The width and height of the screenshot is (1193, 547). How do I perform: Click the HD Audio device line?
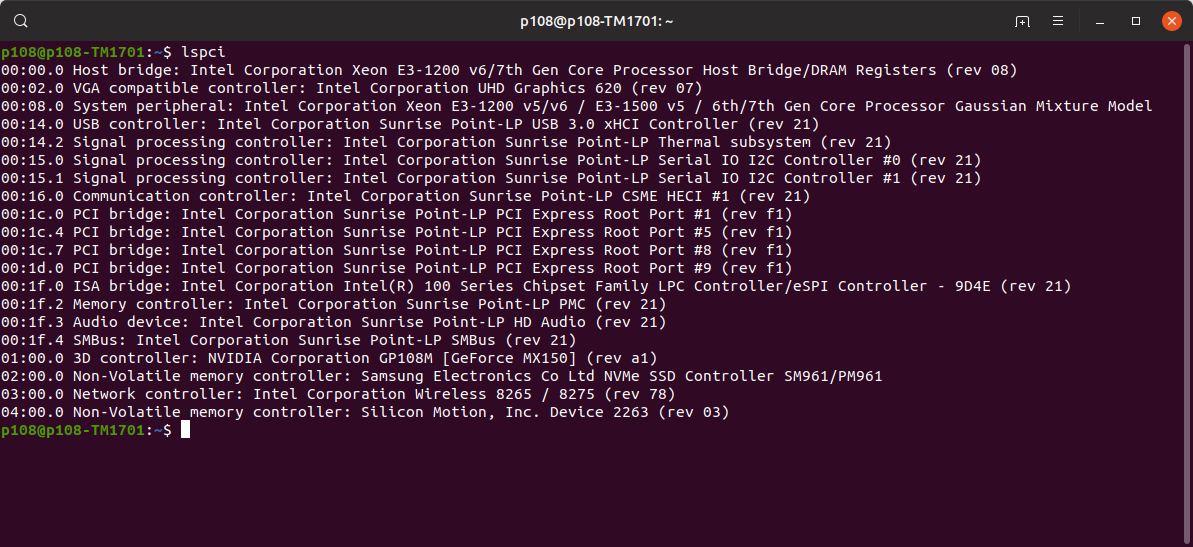coord(333,322)
